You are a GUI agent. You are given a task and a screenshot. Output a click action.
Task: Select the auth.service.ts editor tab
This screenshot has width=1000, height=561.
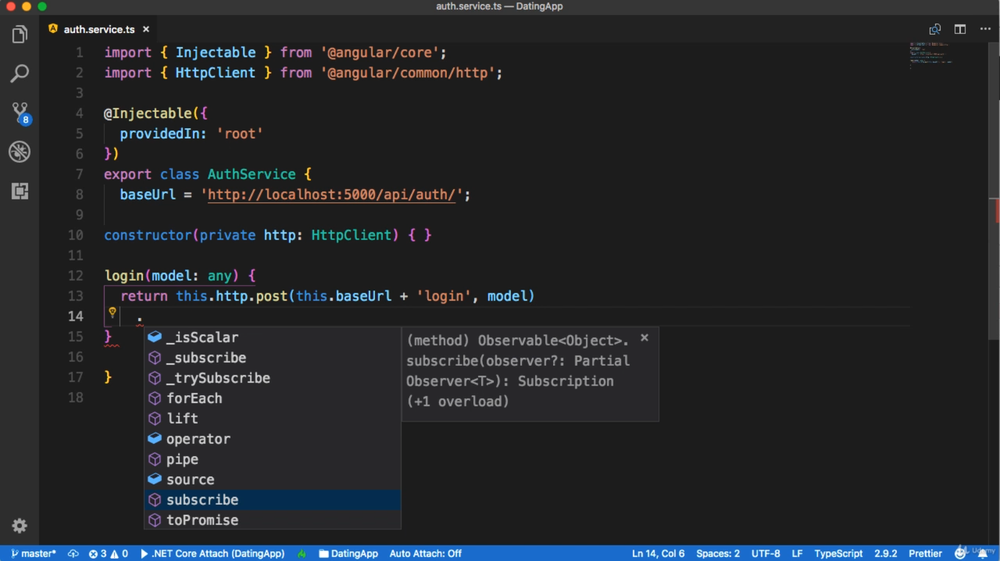tap(98, 30)
